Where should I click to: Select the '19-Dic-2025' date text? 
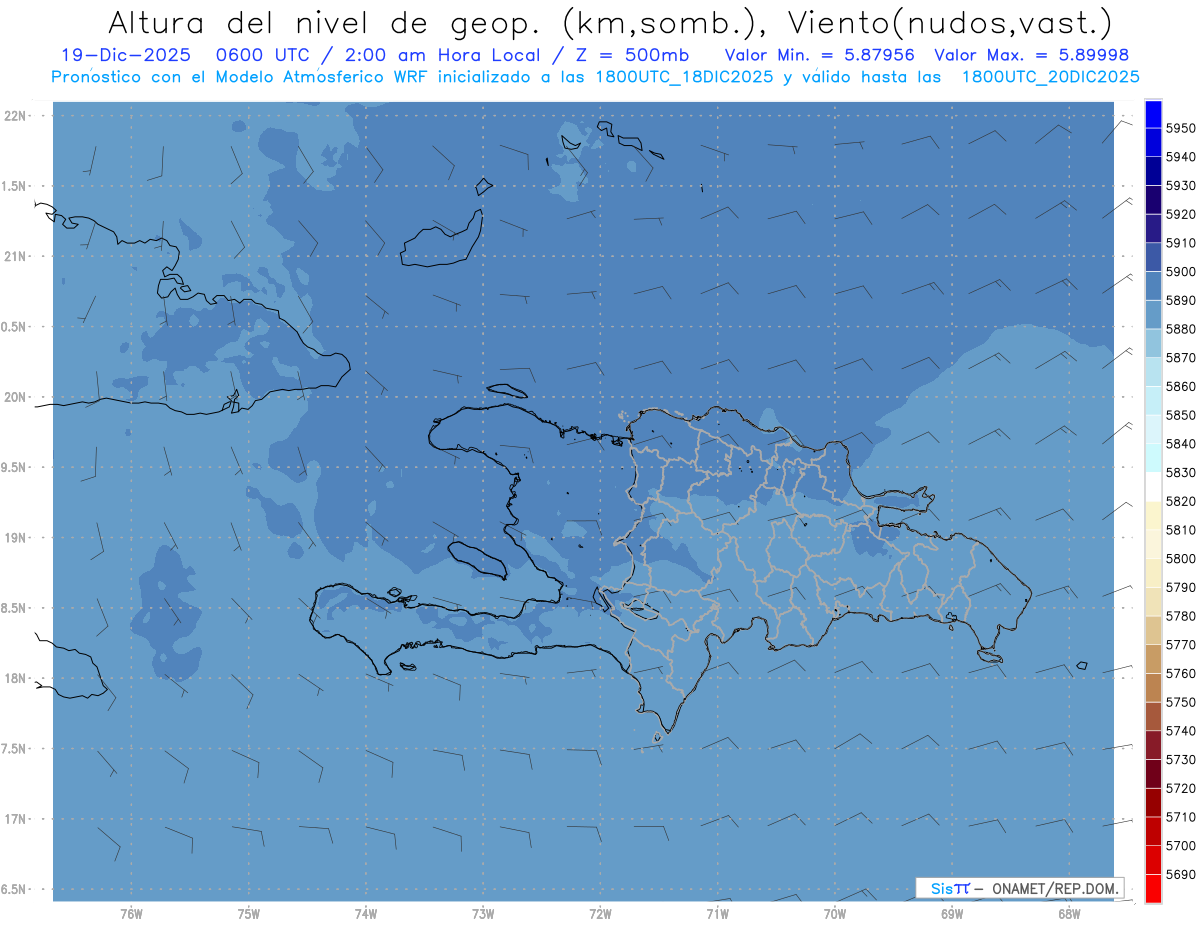(x=125, y=55)
